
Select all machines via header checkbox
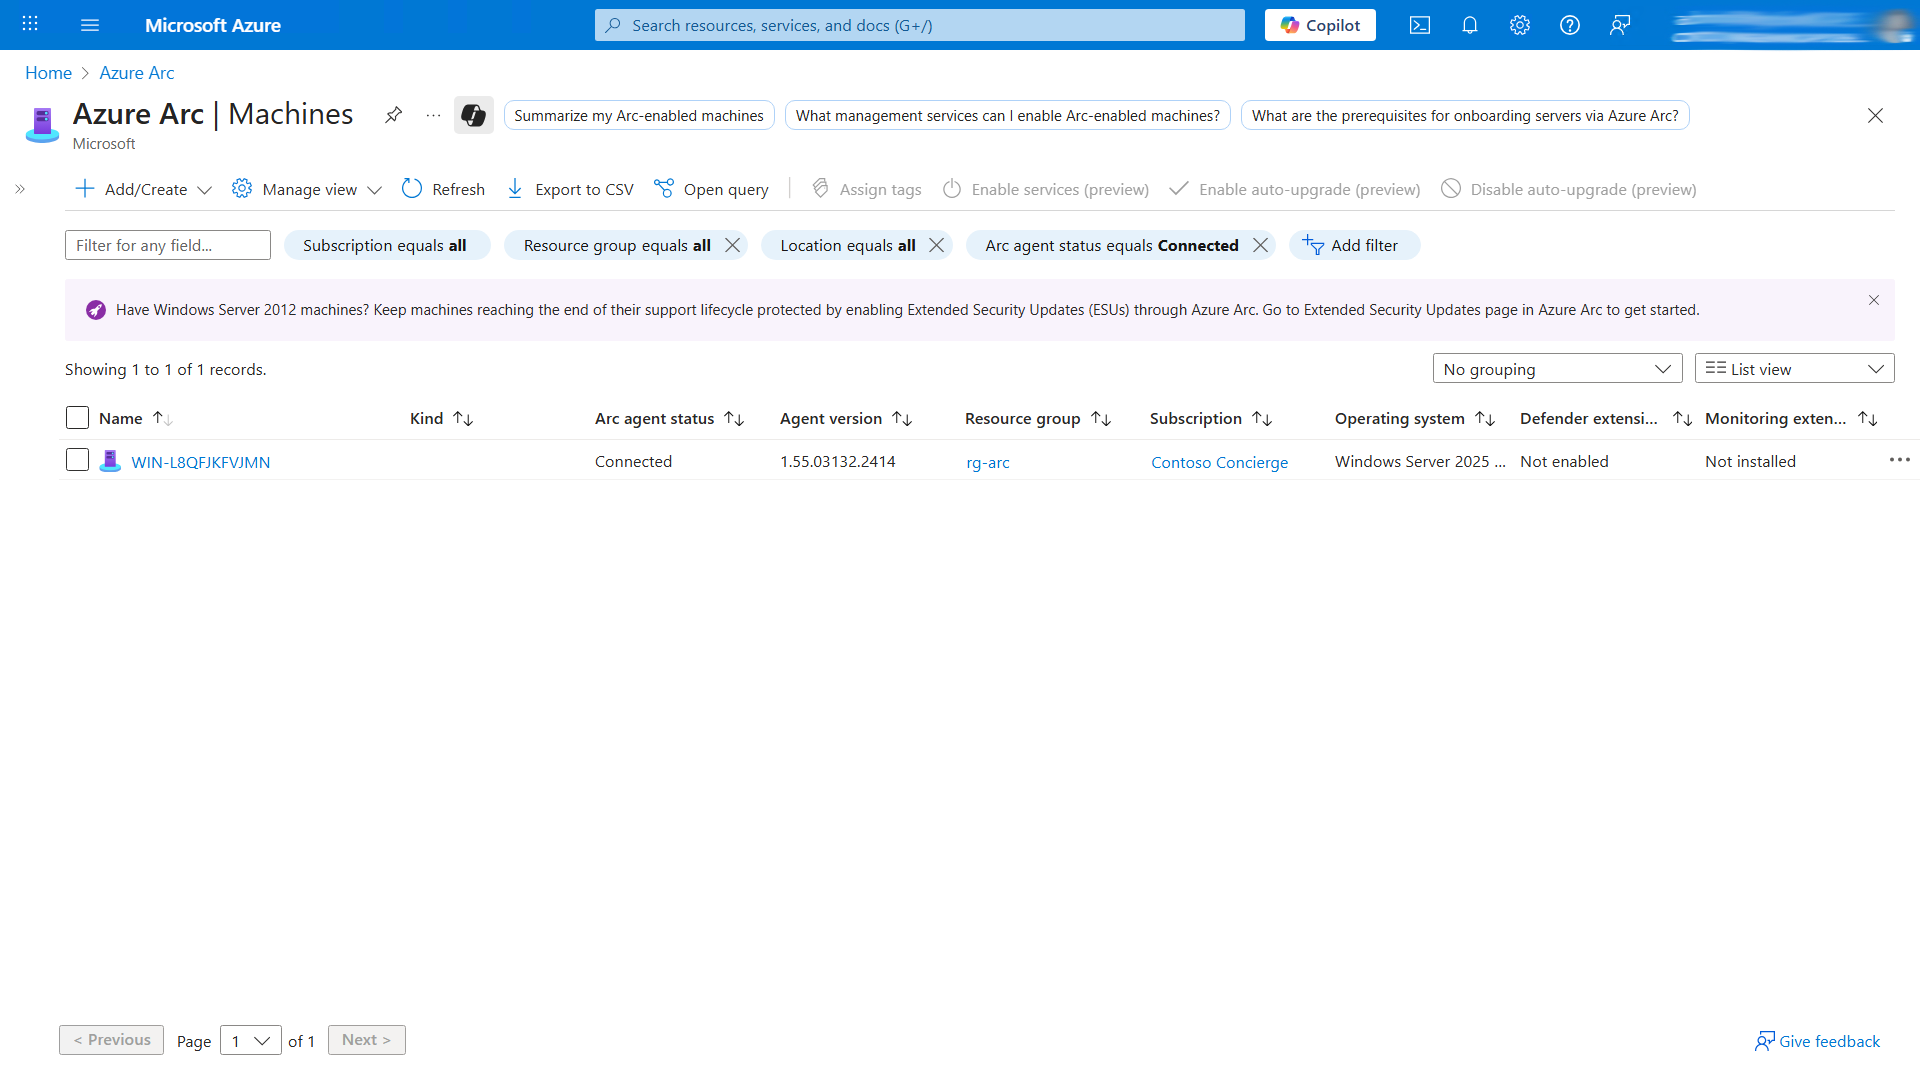(77, 417)
